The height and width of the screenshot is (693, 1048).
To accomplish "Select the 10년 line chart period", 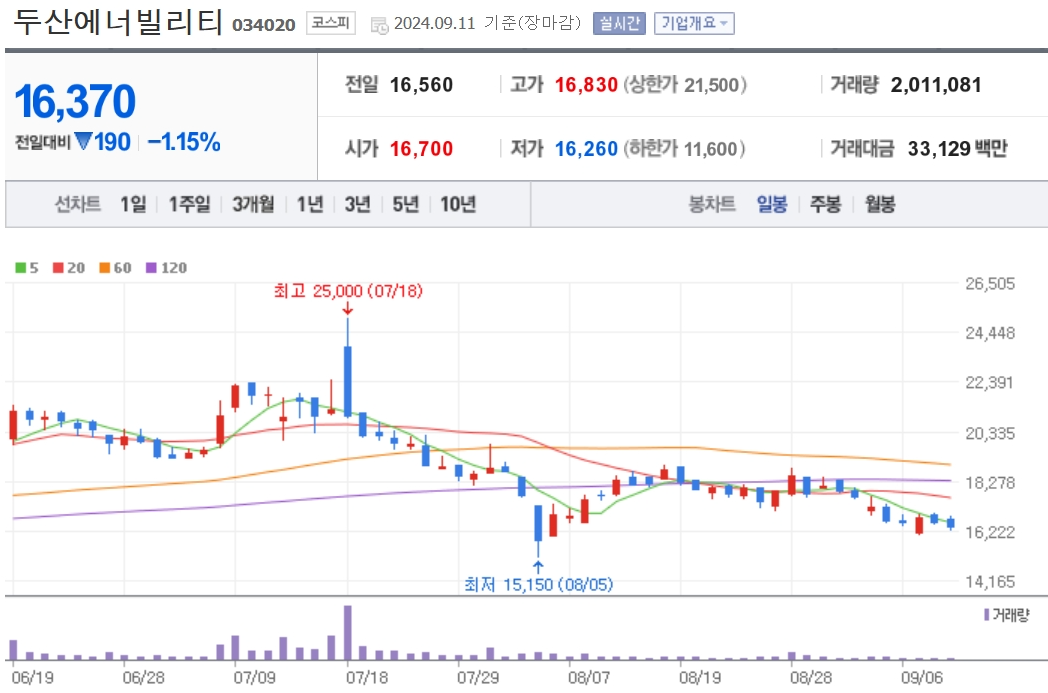I will pyautogui.click(x=458, y=204).
